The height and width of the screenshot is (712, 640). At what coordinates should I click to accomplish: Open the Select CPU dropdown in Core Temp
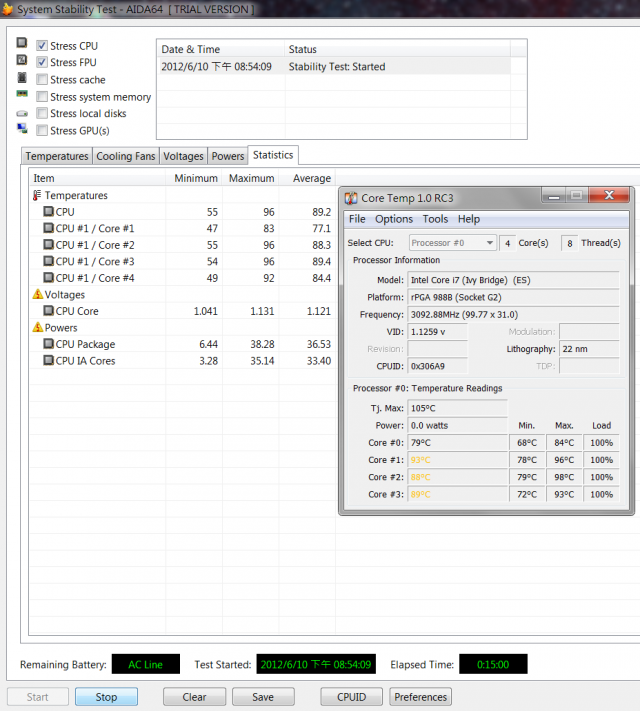pyautogui.click(x=451, y=243)
